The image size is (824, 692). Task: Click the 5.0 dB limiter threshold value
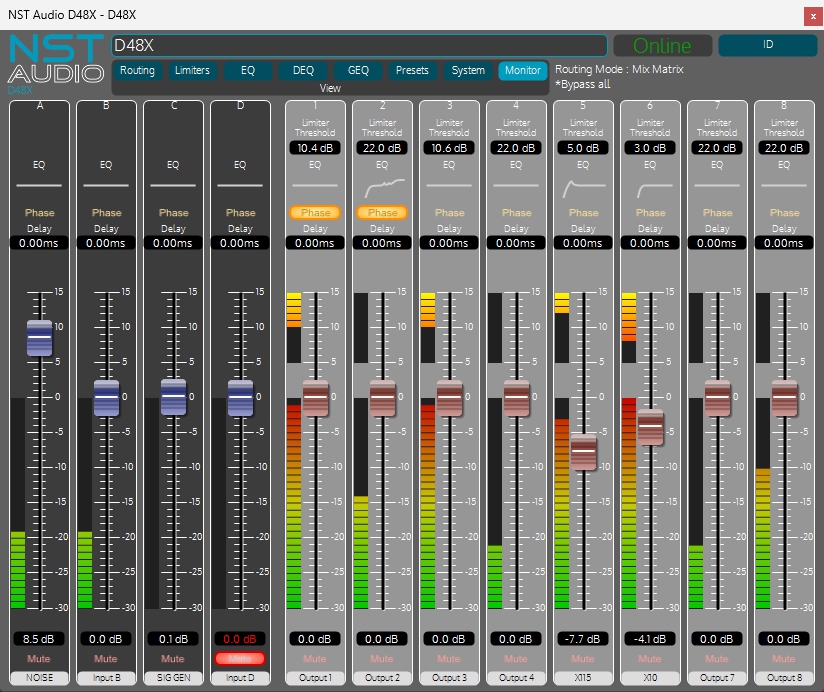(583, 148)
